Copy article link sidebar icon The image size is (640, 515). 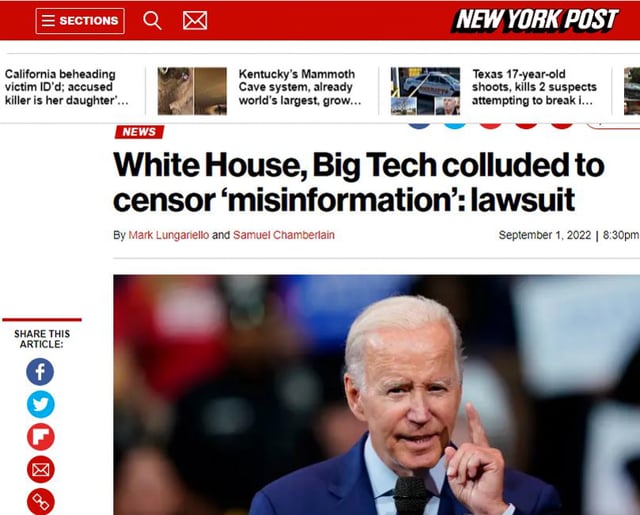point(40,502)
